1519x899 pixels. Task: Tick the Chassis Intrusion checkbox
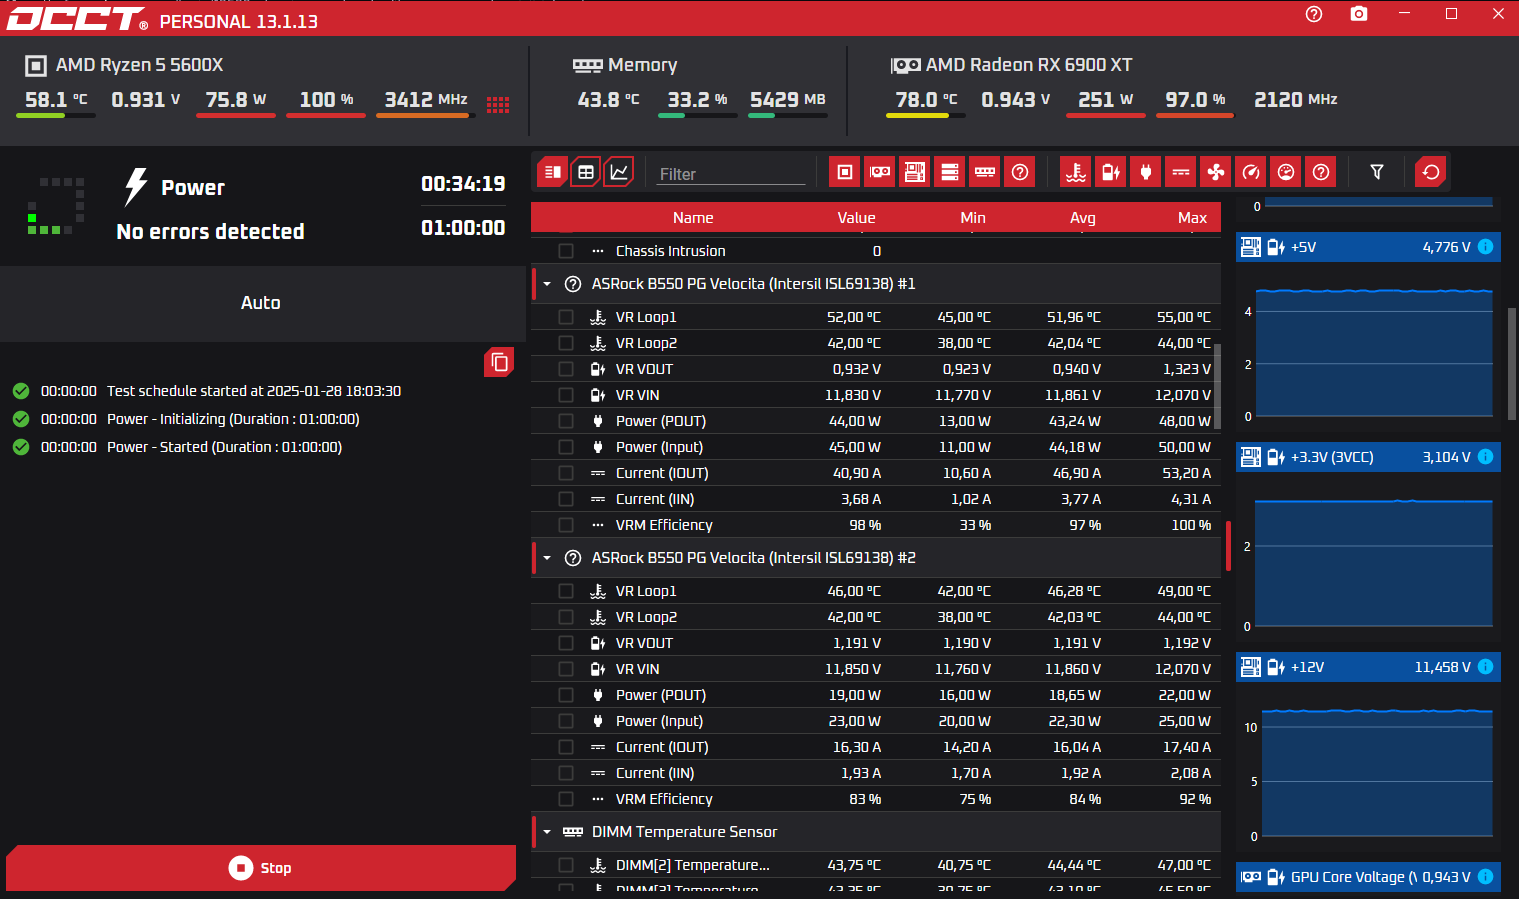click(566, 251)
